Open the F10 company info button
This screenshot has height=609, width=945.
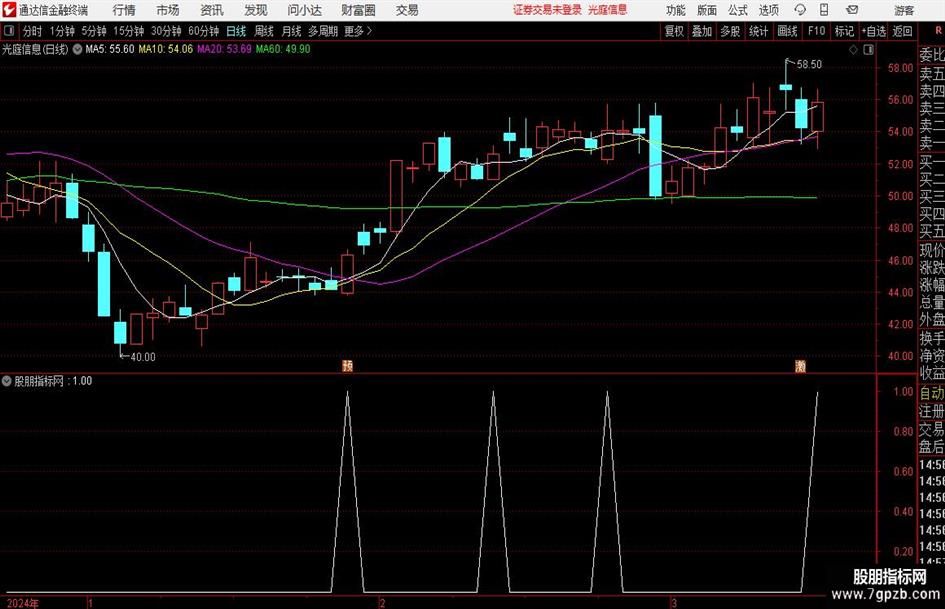pyautogui.click(x=816, y=31)
